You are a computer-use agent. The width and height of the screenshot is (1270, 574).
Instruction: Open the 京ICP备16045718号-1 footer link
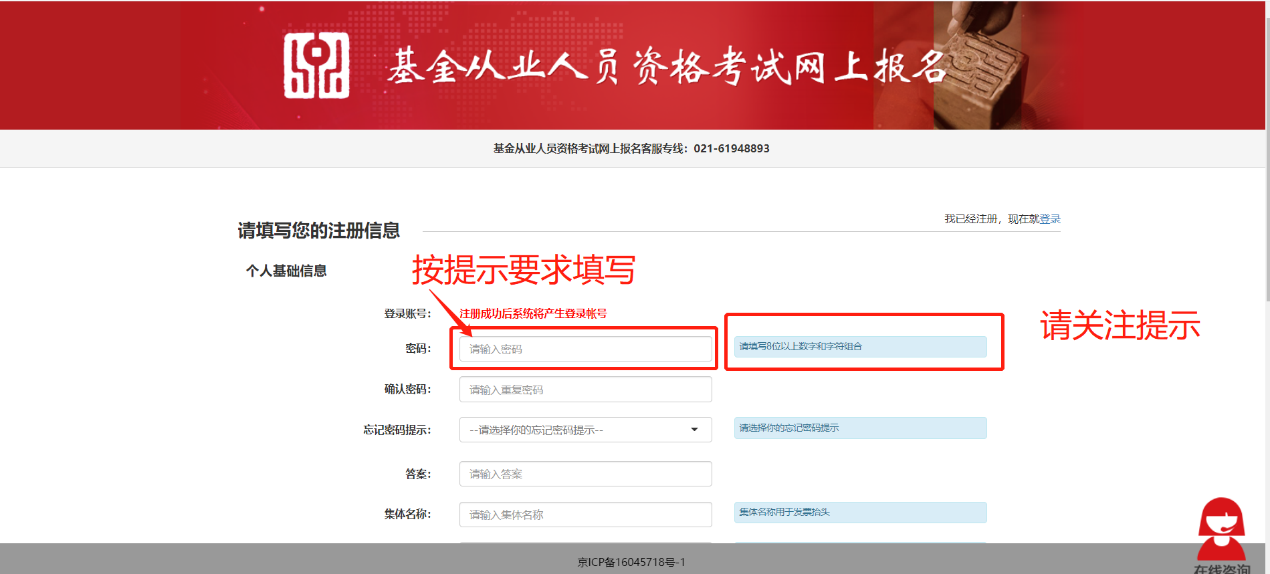[632, 562]
